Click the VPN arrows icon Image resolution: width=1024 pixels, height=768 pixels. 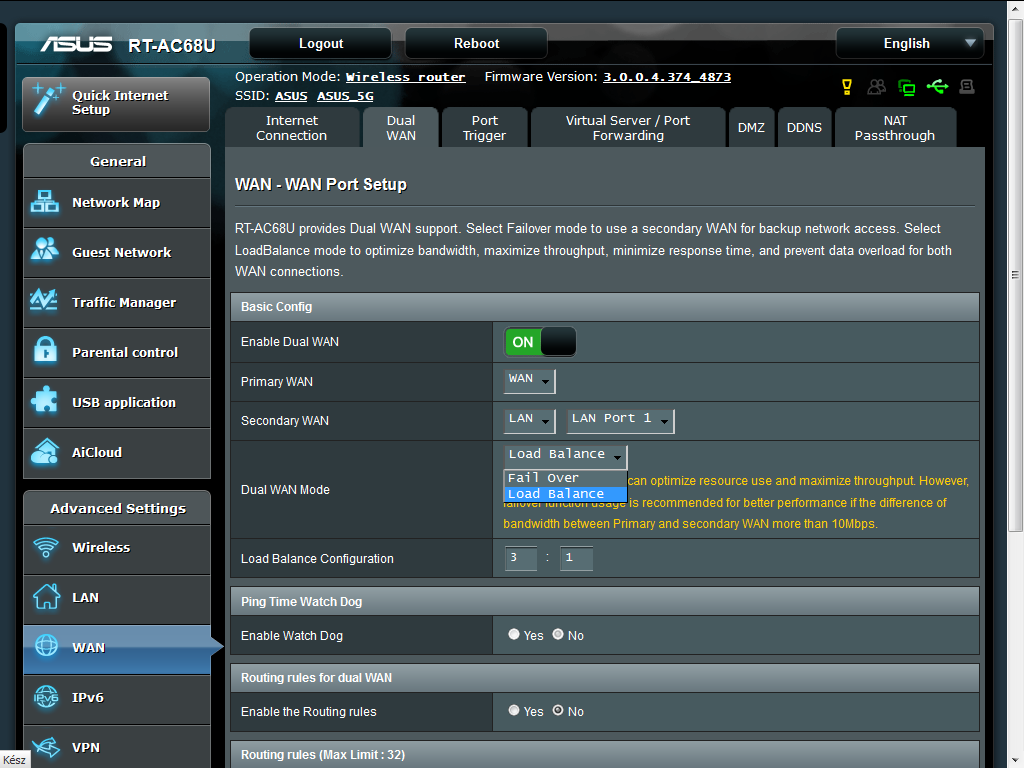point(46,746)
